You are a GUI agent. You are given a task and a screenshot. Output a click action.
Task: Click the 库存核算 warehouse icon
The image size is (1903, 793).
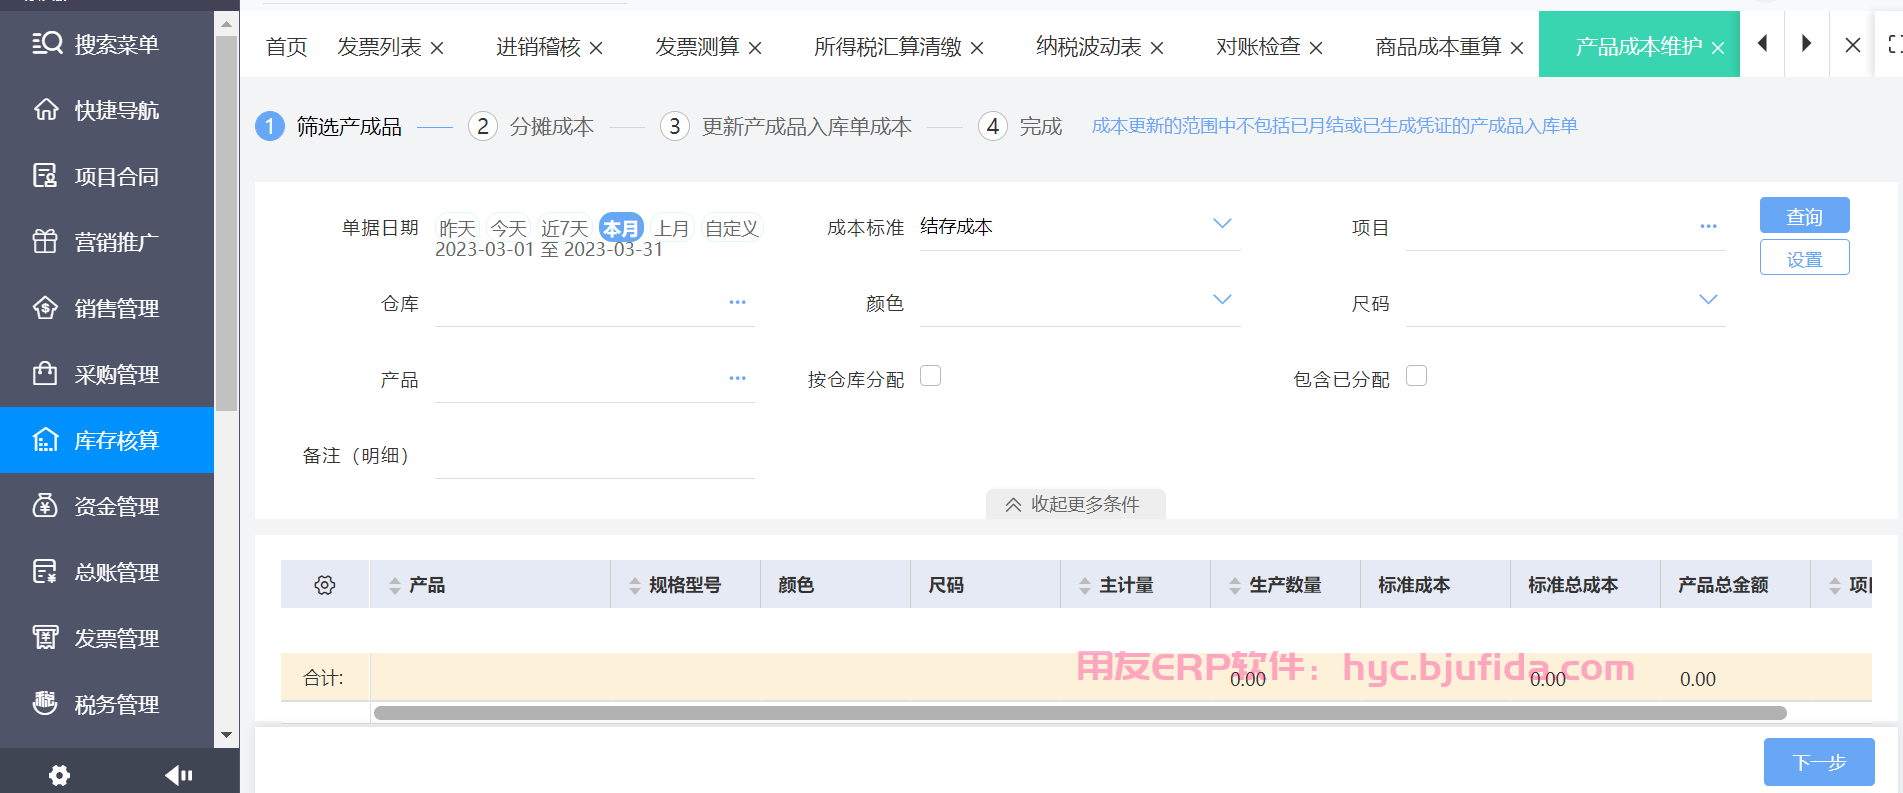(46, 440)
